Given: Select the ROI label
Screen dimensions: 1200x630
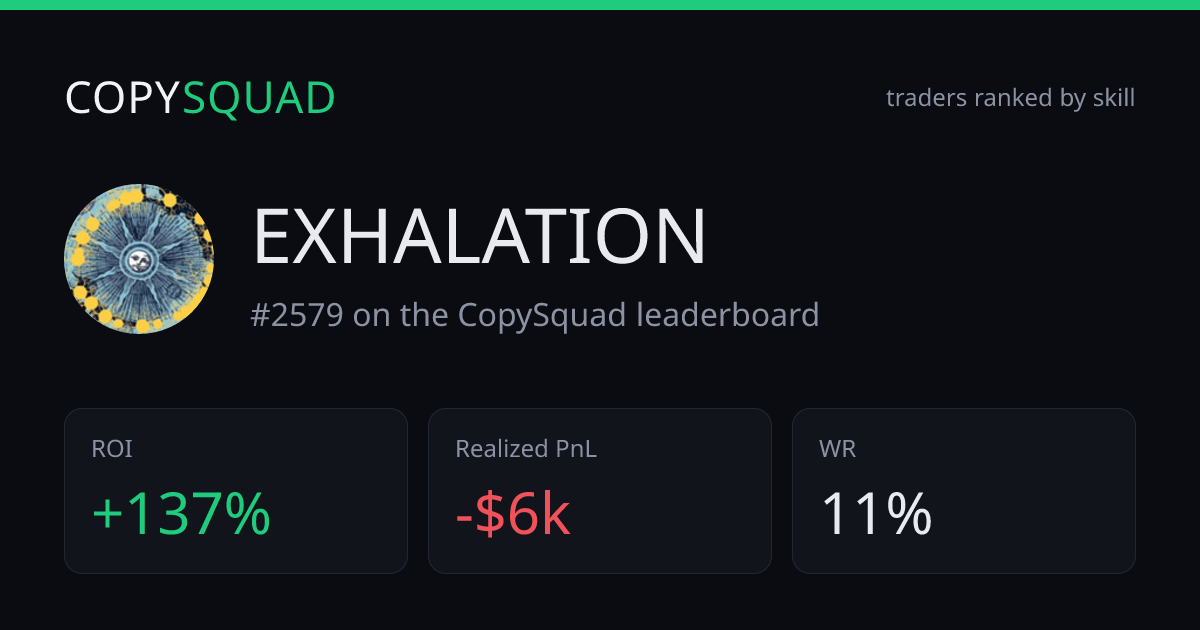Looking at the screenshot, I should pos(112,449).
